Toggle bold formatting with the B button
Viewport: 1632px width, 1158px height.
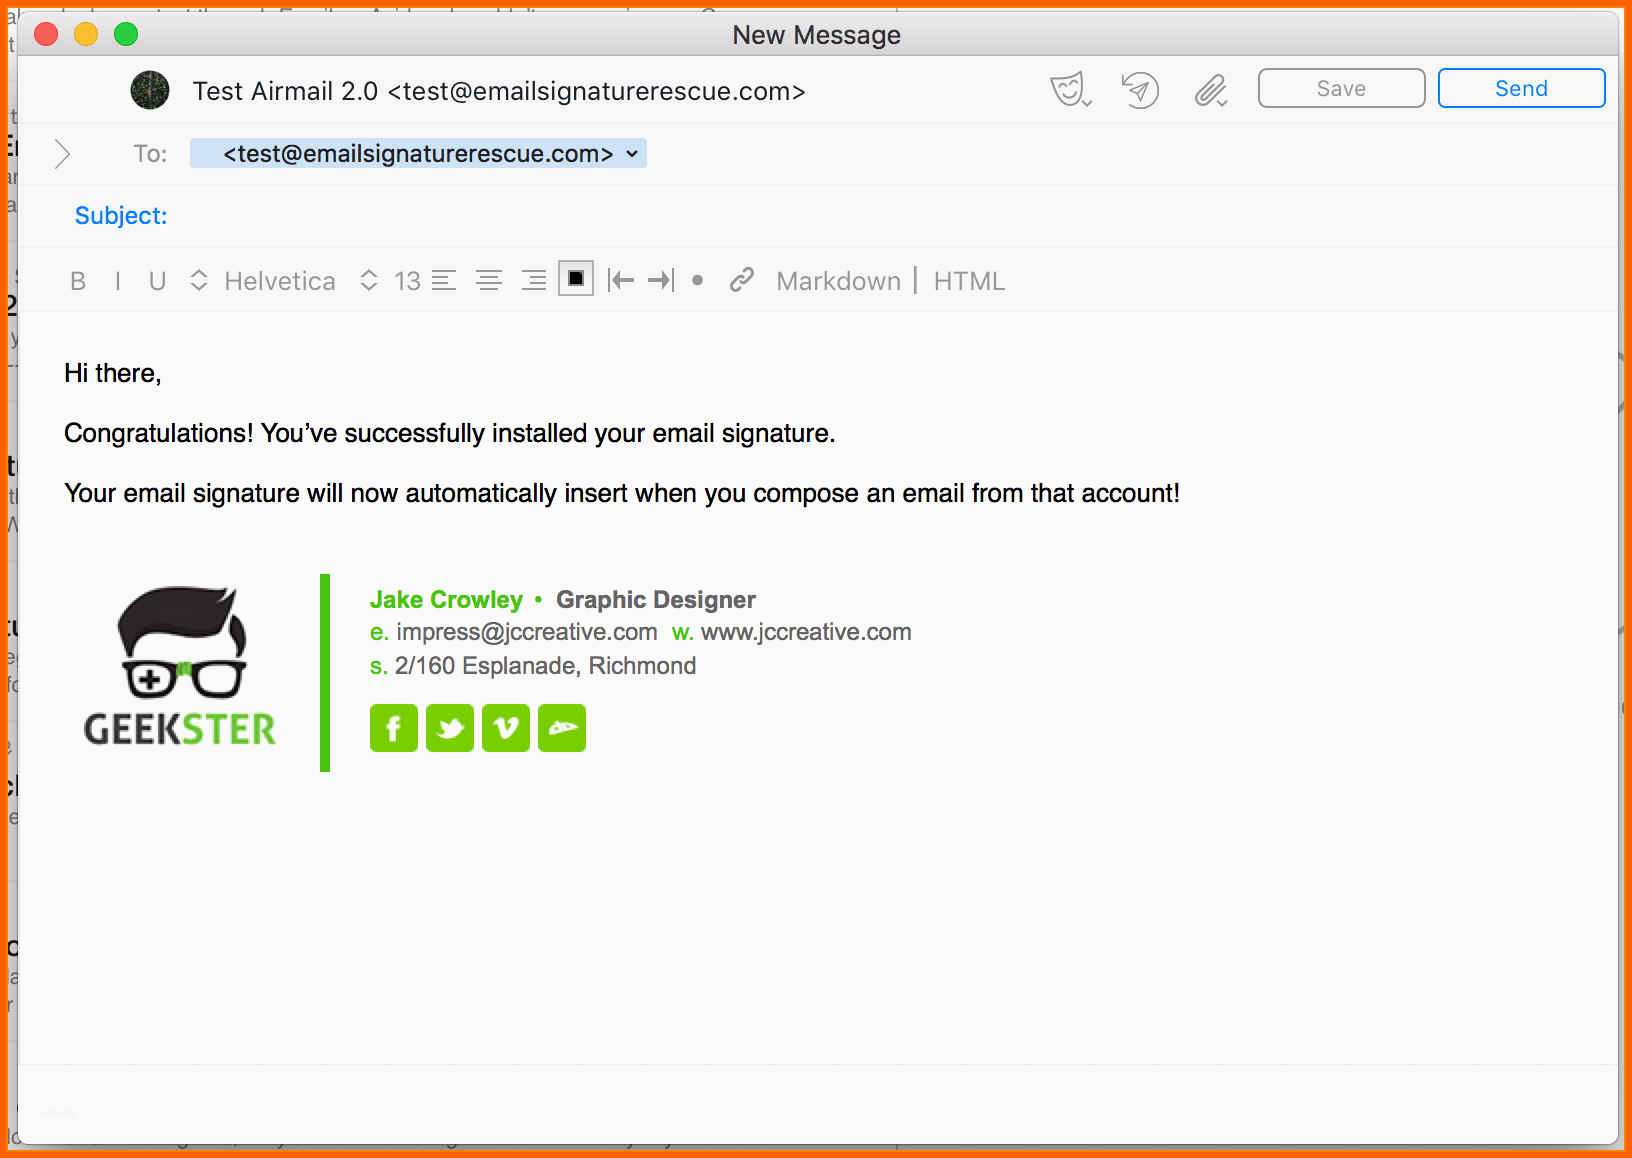pyautogui.click(x=78, y=281)
